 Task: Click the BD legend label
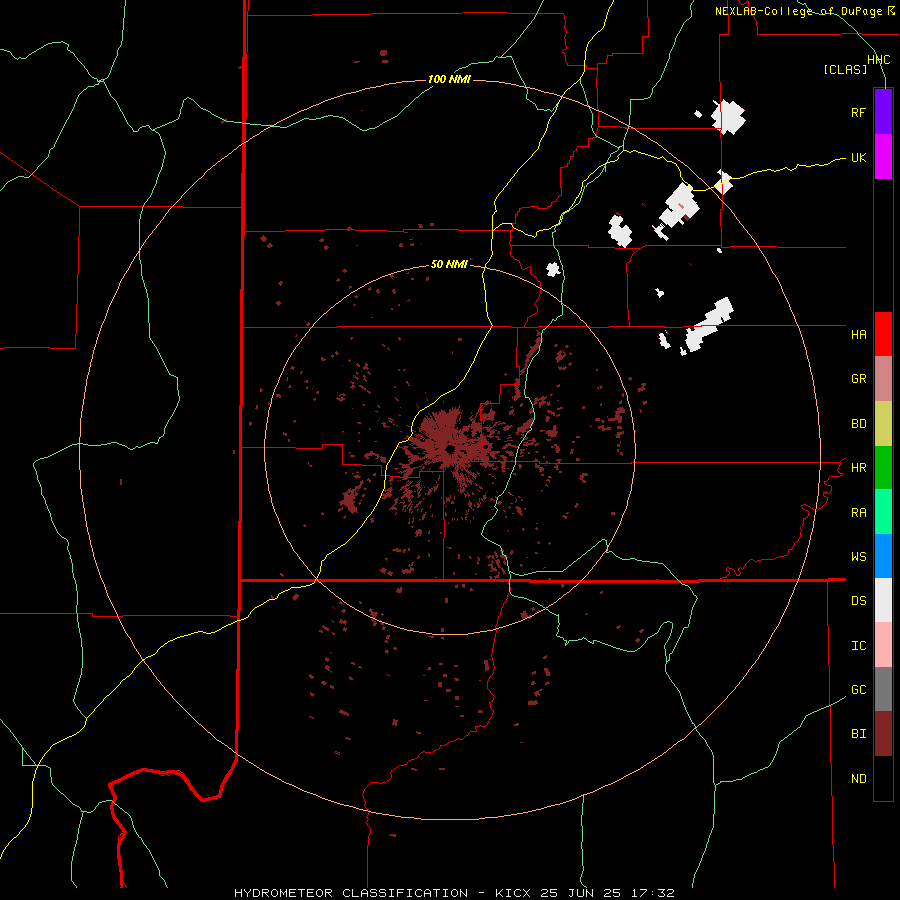(858, 424)
